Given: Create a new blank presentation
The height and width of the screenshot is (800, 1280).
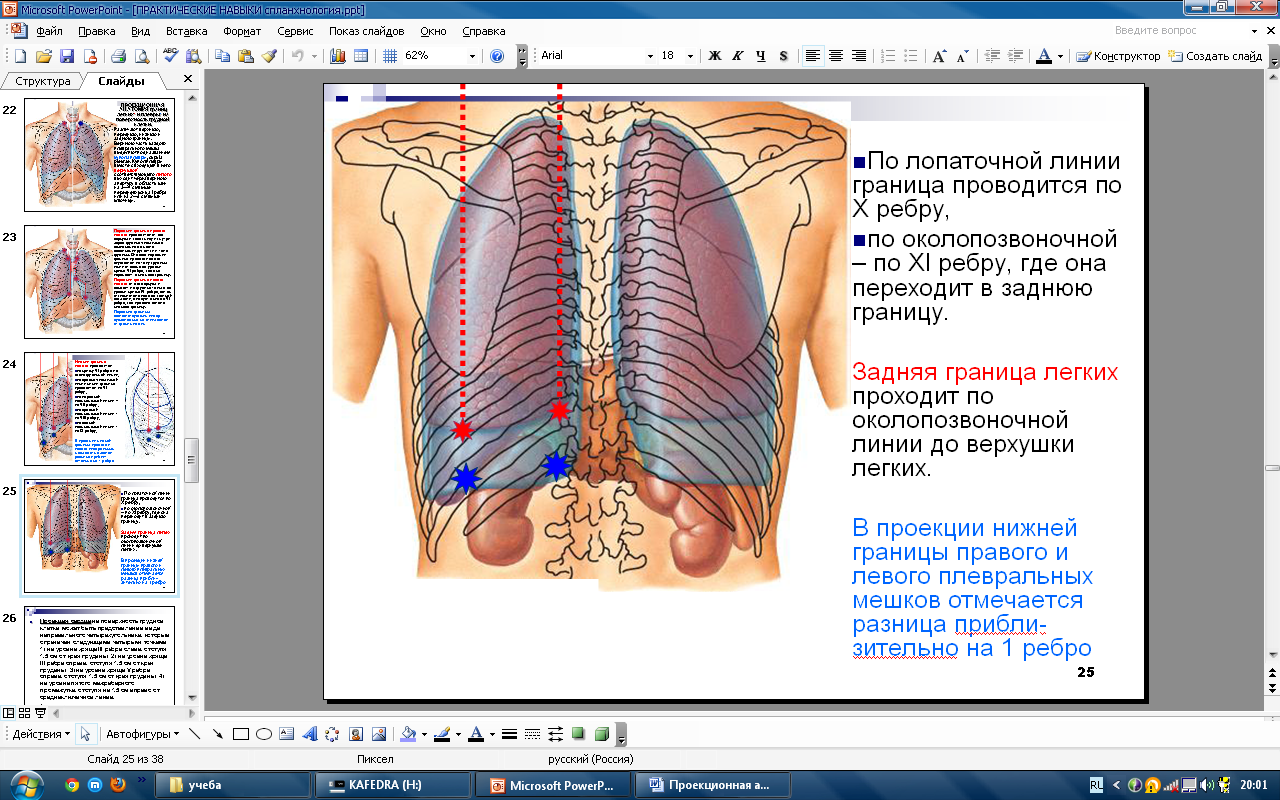Looking at the screenshot, I should pyautogui.click(x=21, y=56).
